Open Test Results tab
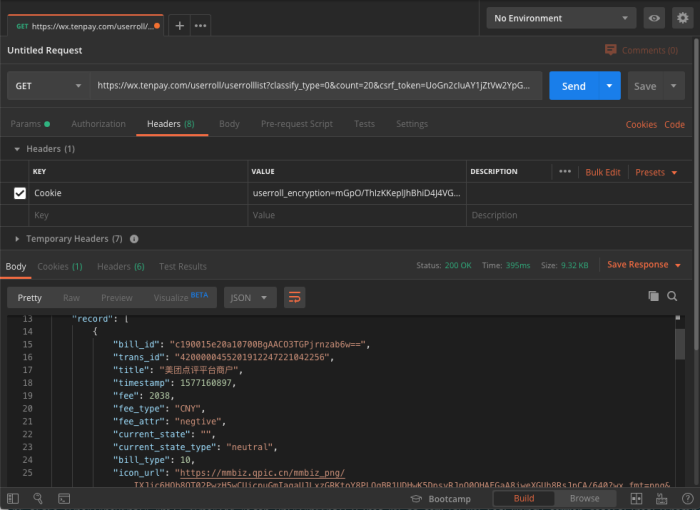 pyautogui.click(x=183, y=267)
